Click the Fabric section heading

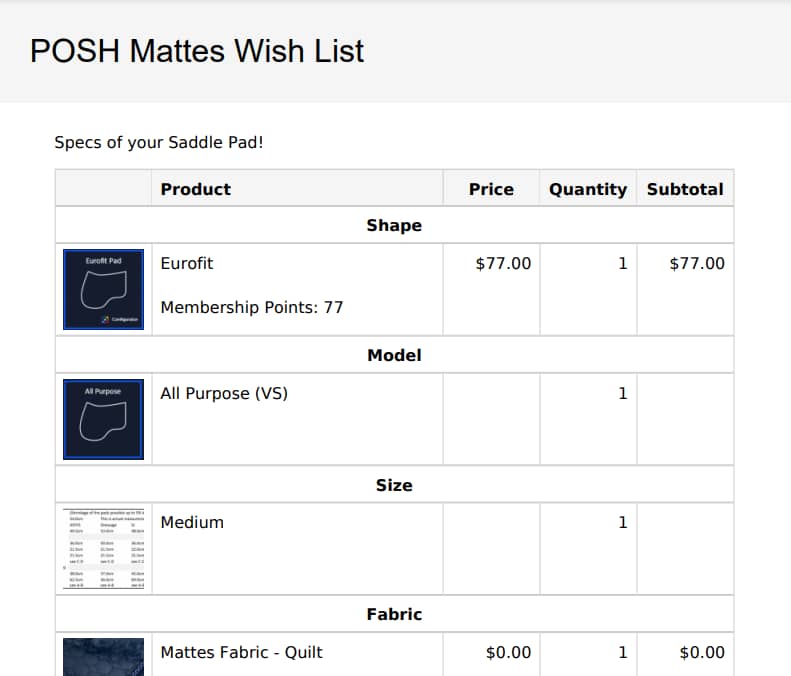point(394,614)
